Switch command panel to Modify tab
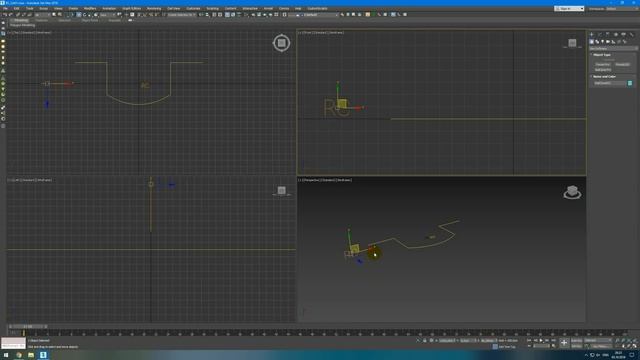Image resolution: width=640 pixels, height=360 pixels. coord(600,34)
